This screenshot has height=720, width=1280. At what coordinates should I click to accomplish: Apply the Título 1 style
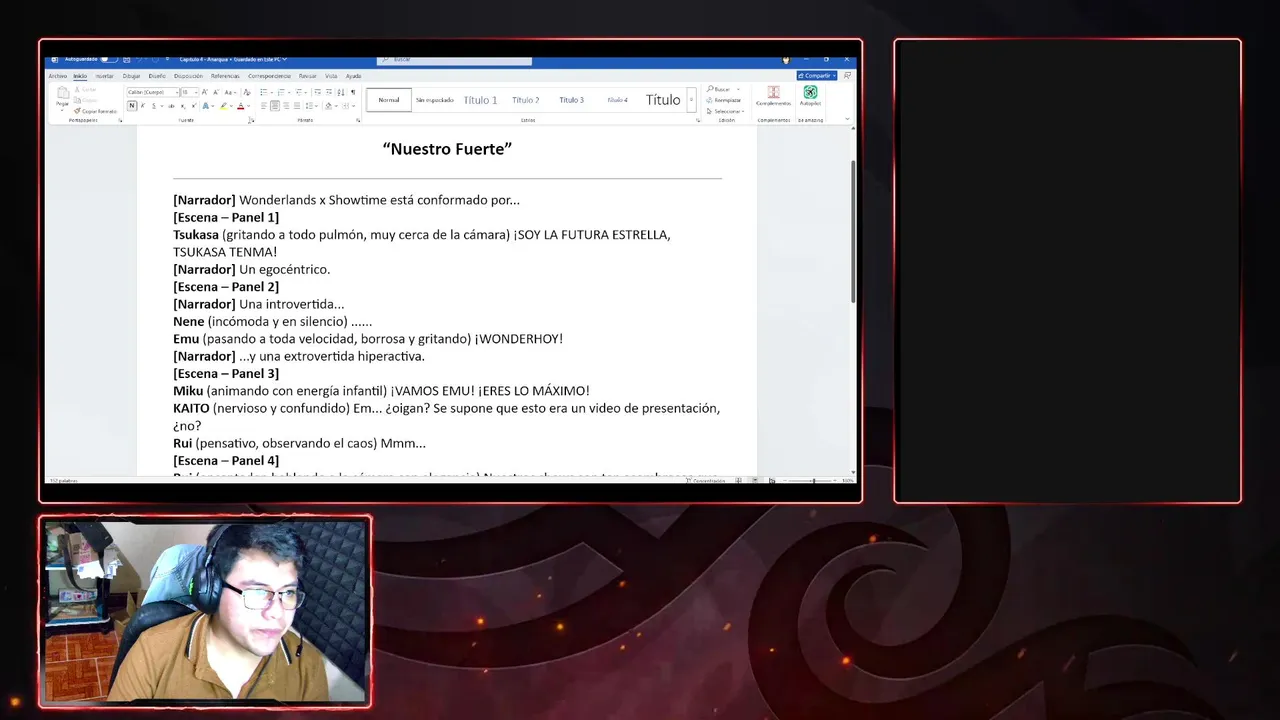pyautogui.click(x=480, y=100)
